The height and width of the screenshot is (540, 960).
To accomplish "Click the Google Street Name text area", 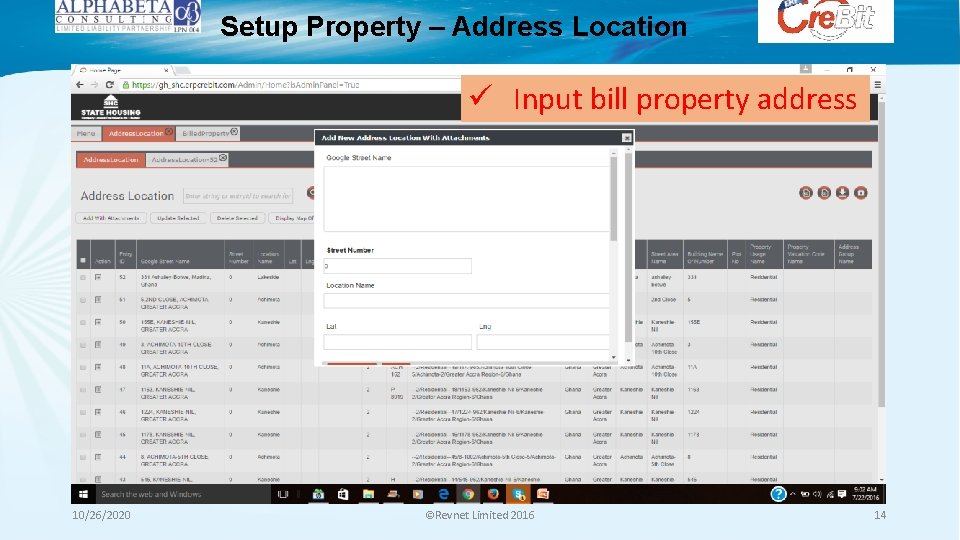I will [467, 199].
